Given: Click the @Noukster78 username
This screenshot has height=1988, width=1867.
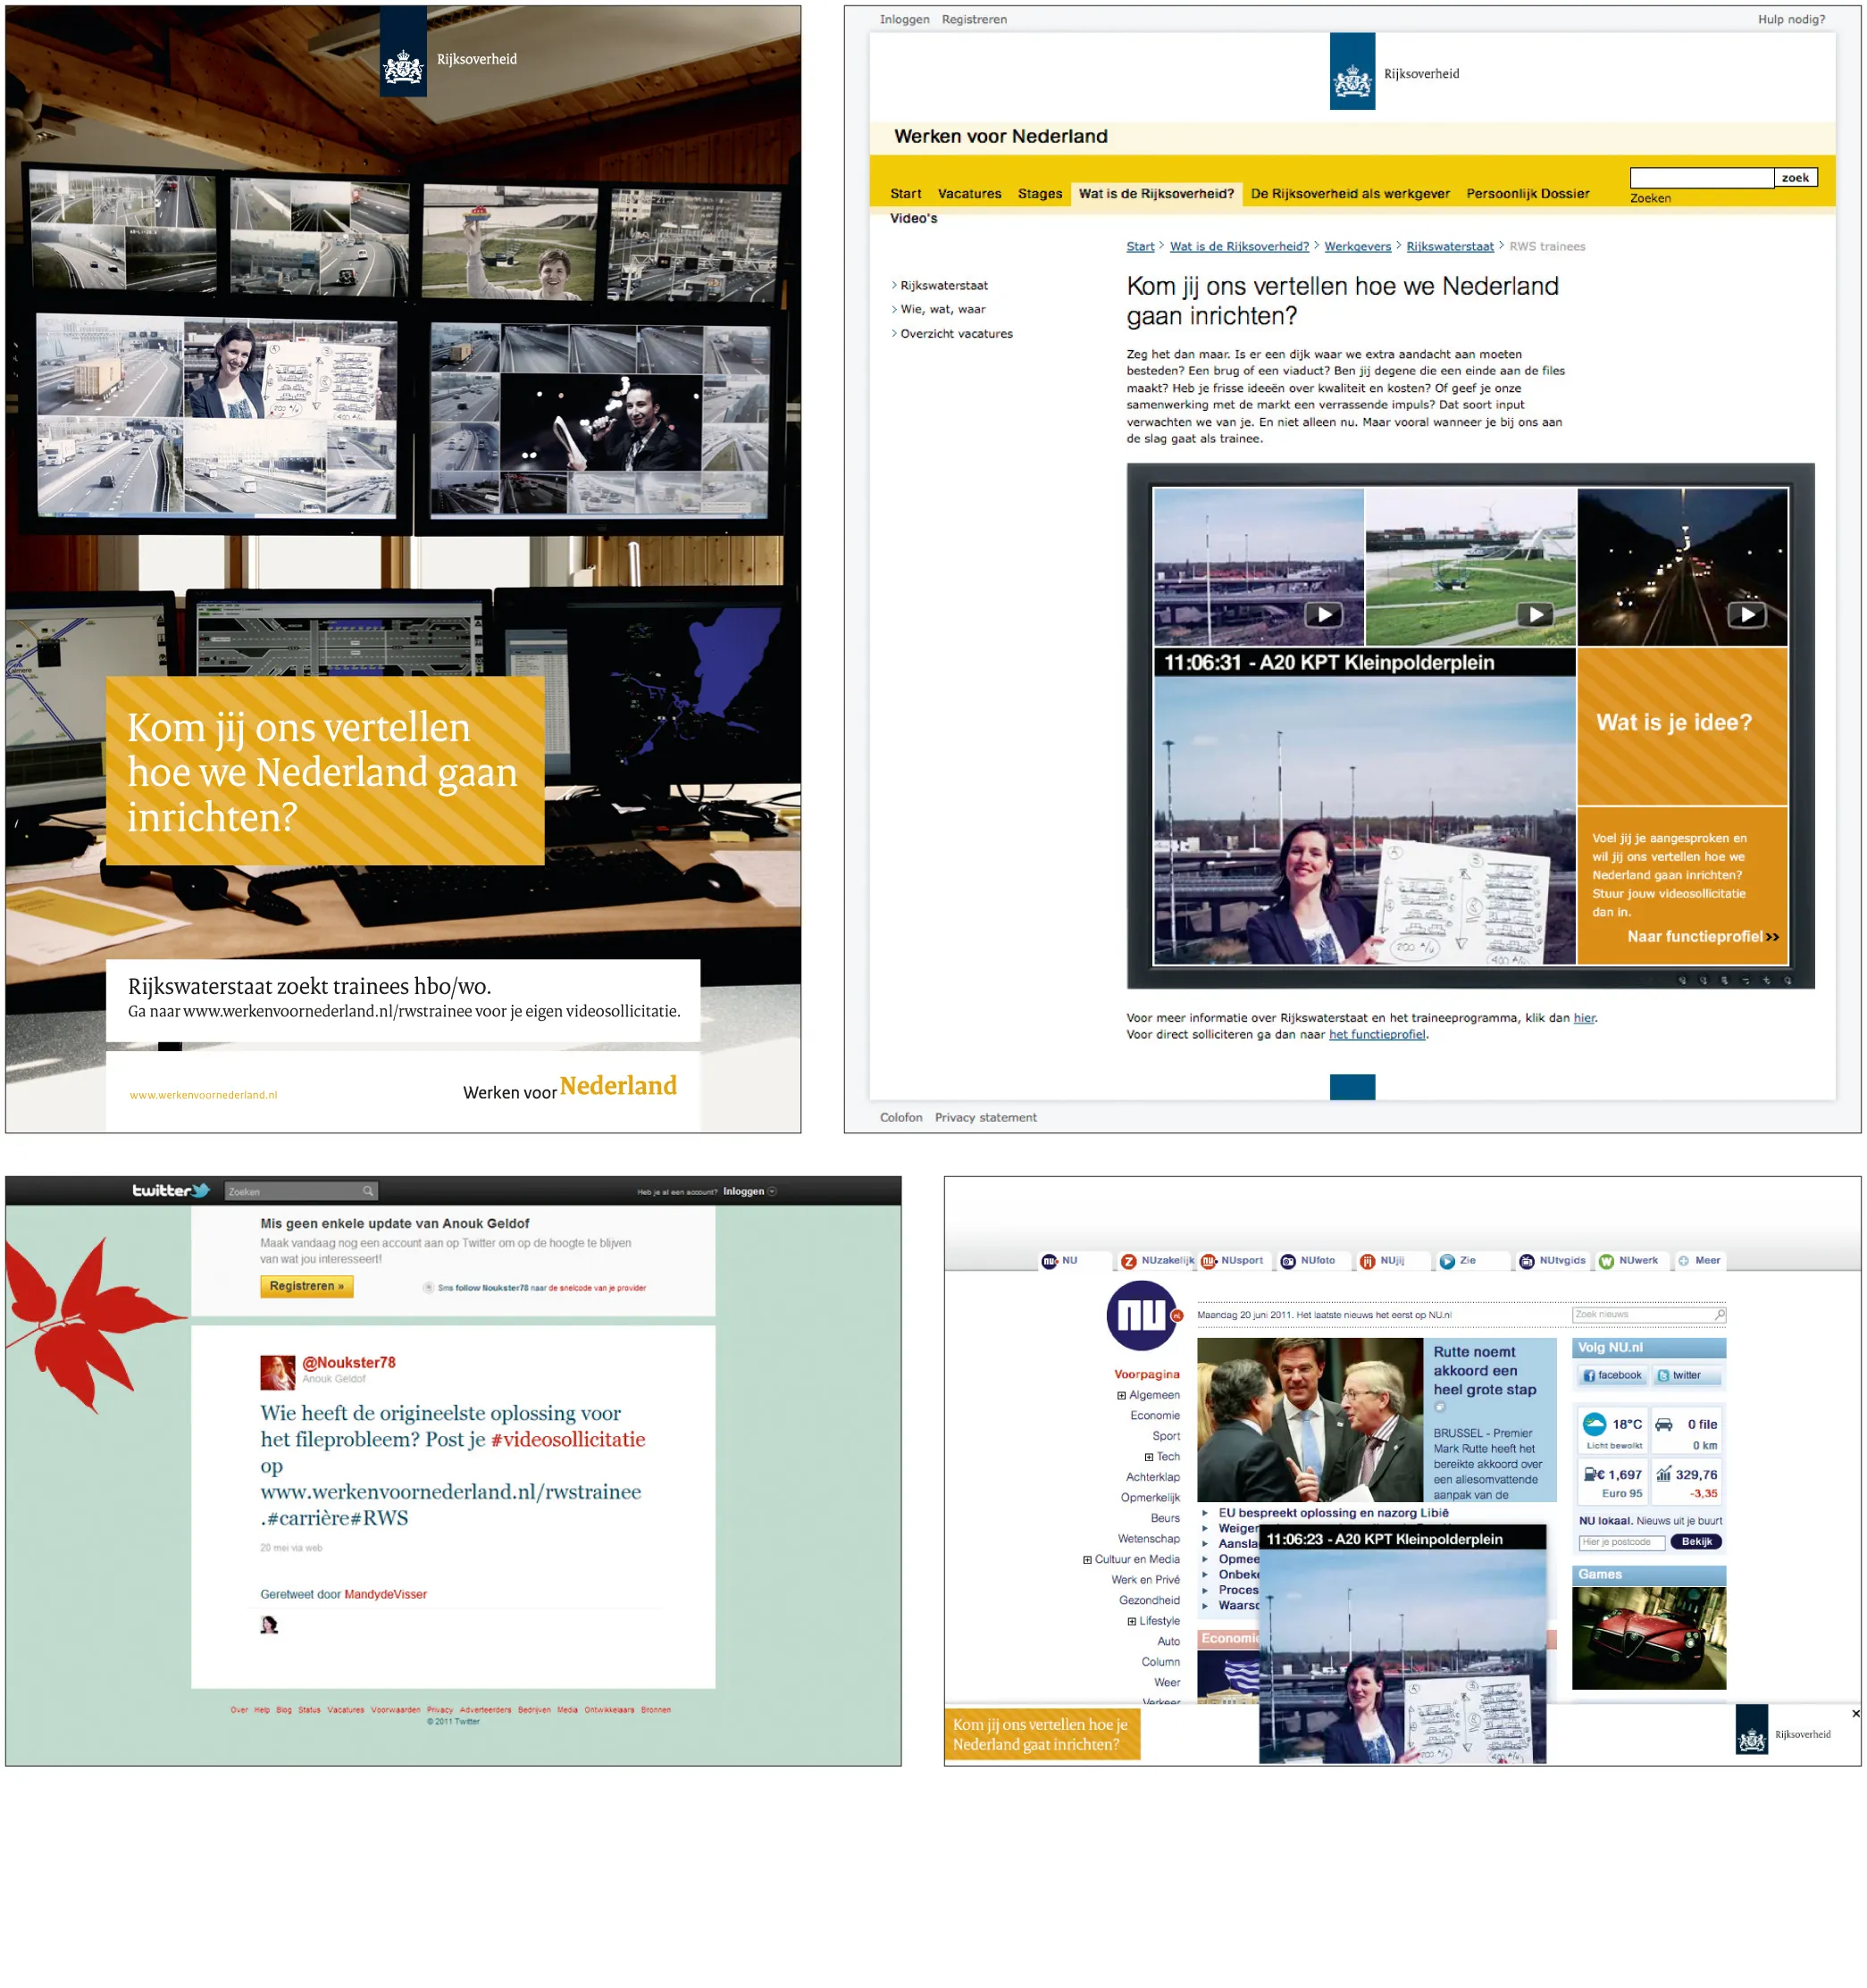Looking at the screenshot, I should click(x=349, y=1363).
